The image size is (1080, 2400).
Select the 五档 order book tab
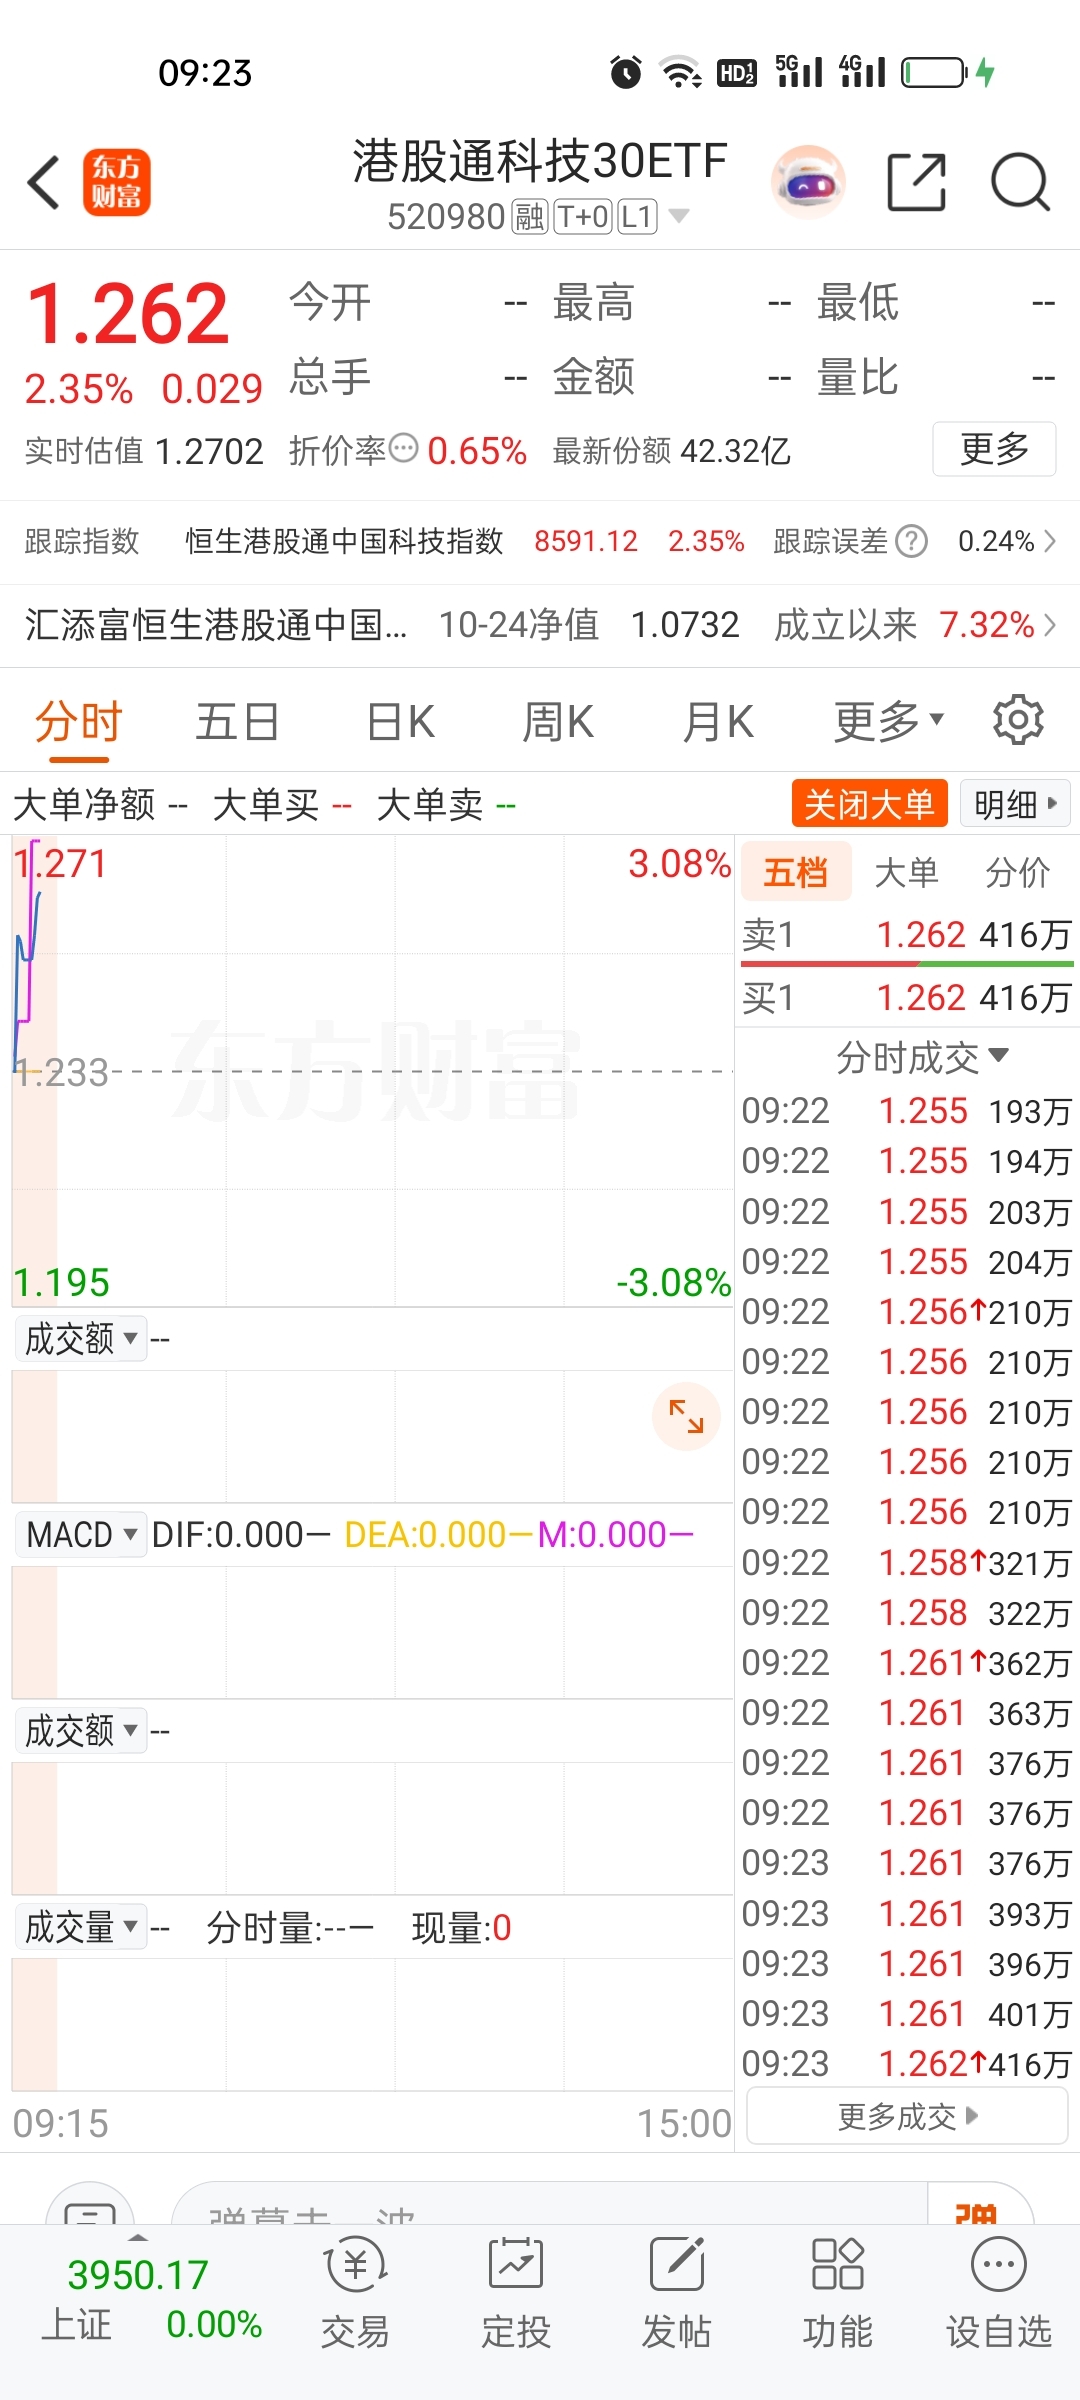[x=796, y=872]
